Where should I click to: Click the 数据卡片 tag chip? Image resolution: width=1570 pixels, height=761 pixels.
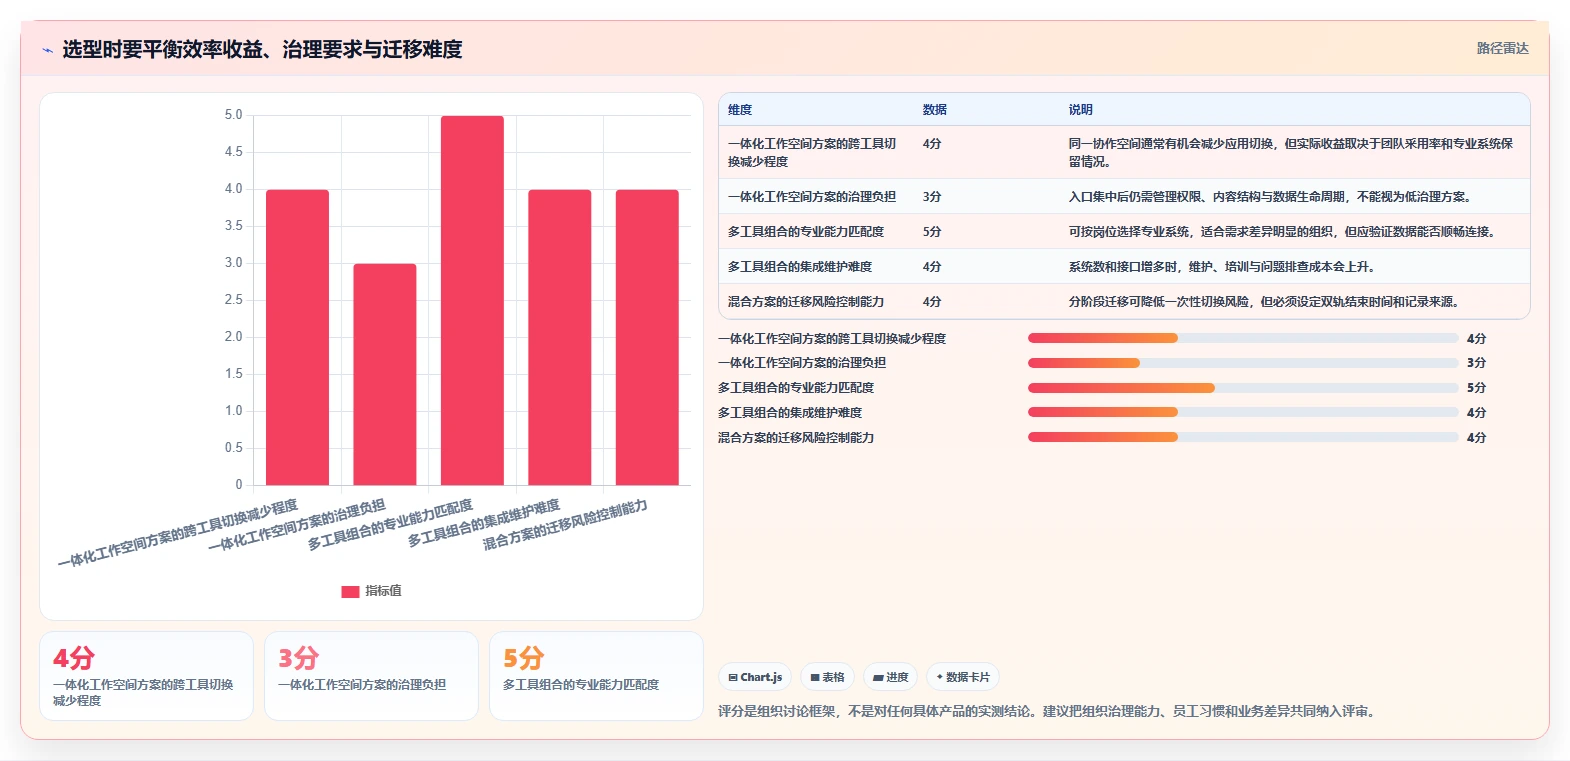point(963,677)
